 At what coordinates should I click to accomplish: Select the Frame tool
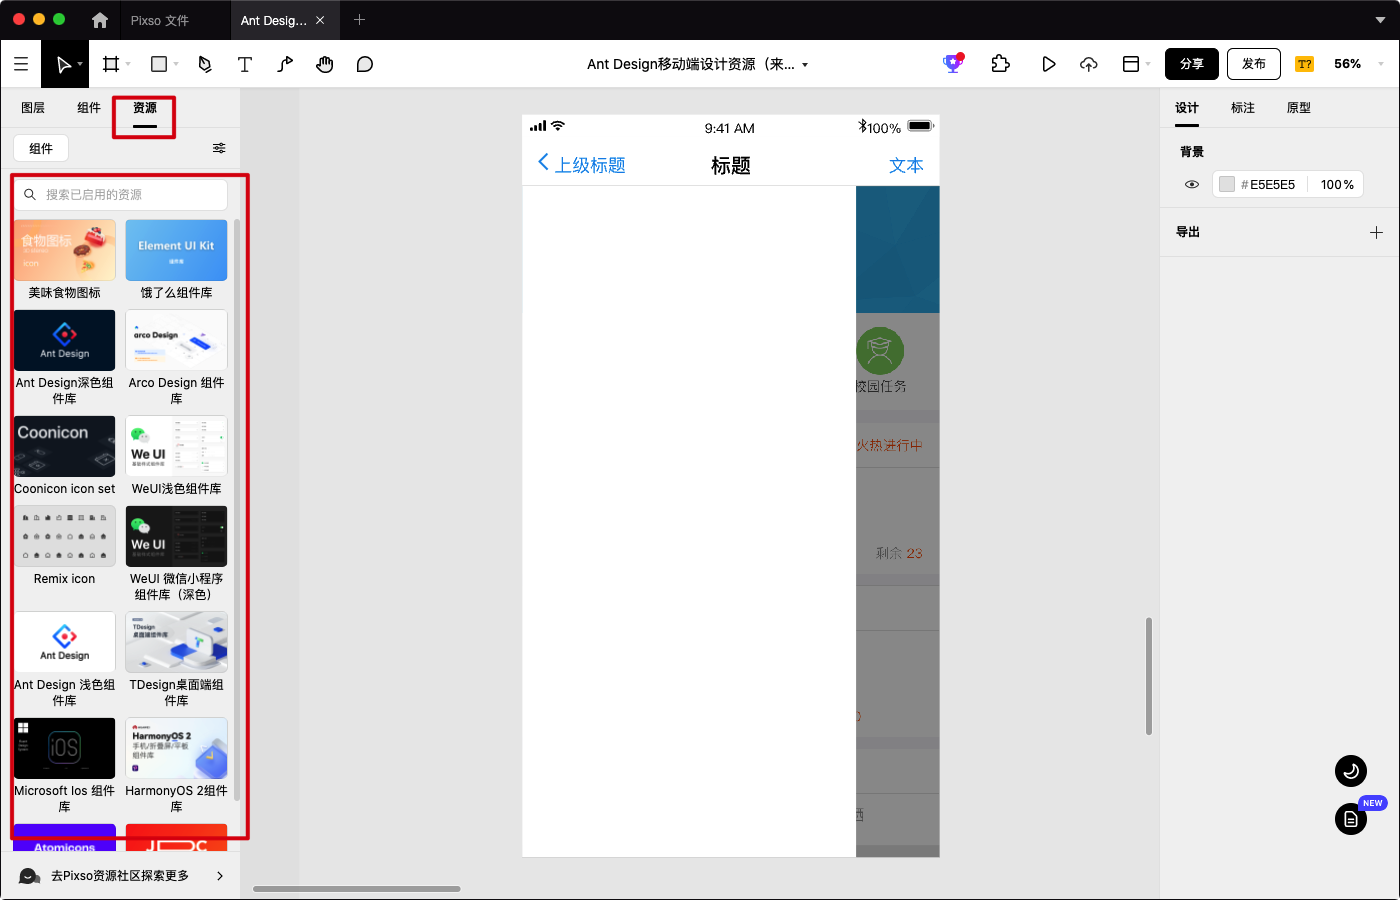point(111,64)
